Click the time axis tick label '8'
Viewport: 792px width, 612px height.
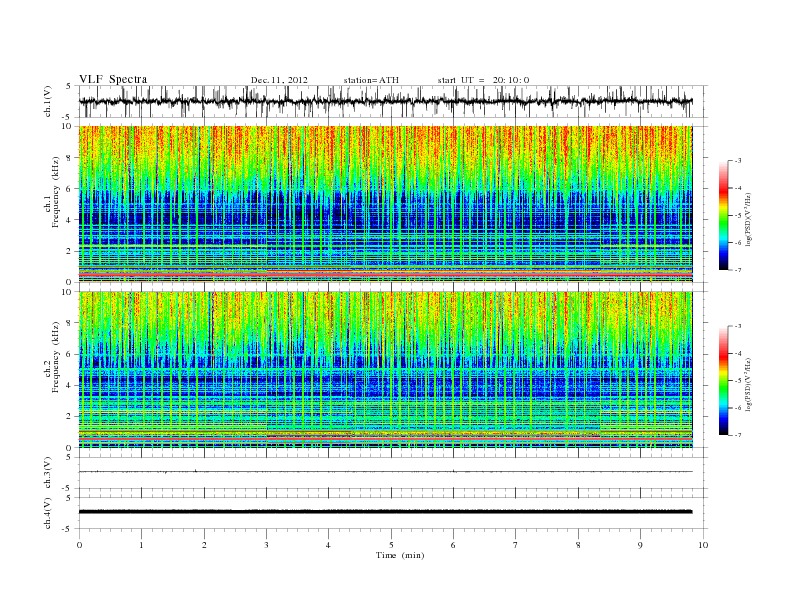578,545
